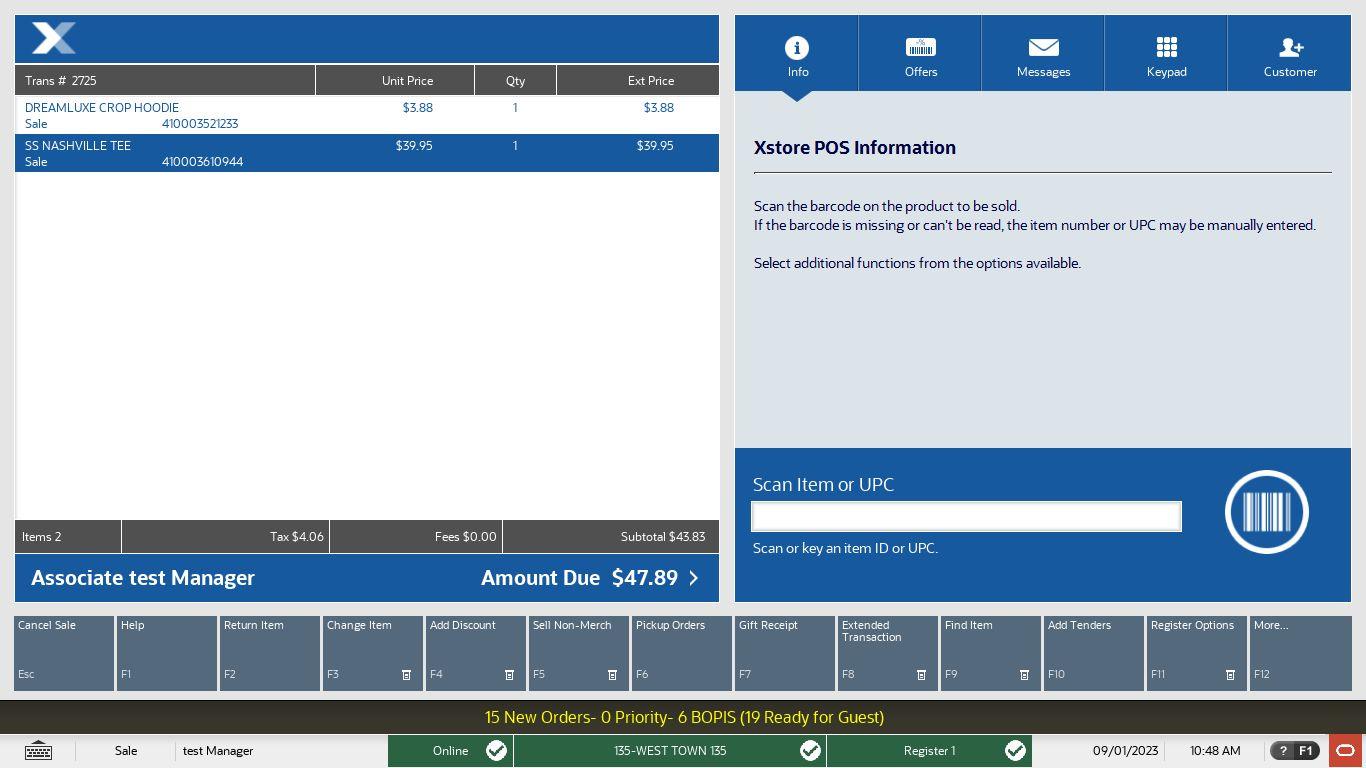Click the trash icon on Add Discount button
This screenshot has height=768, width=1366.
(509, 675)
